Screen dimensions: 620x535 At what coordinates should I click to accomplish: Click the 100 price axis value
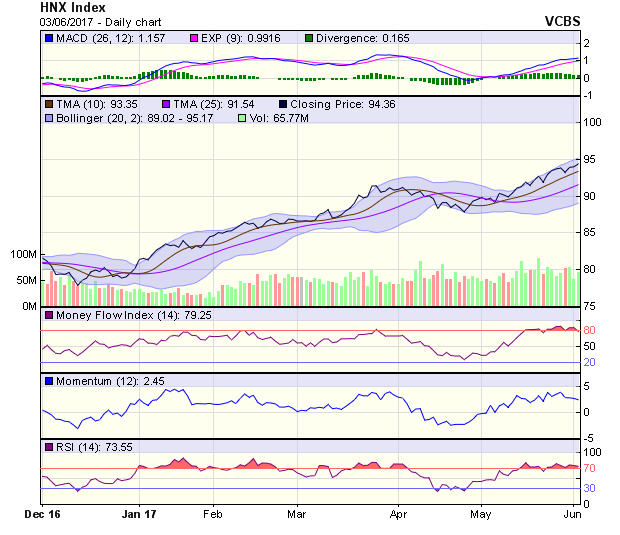click(594, 122)
